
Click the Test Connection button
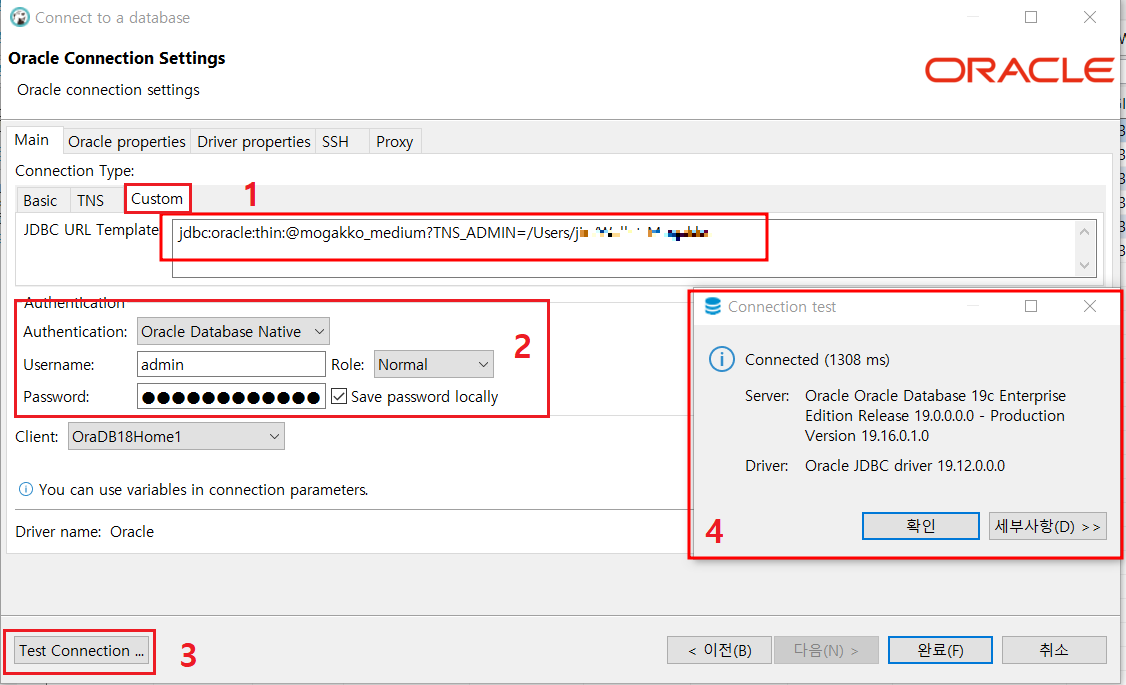pos(81,651)
